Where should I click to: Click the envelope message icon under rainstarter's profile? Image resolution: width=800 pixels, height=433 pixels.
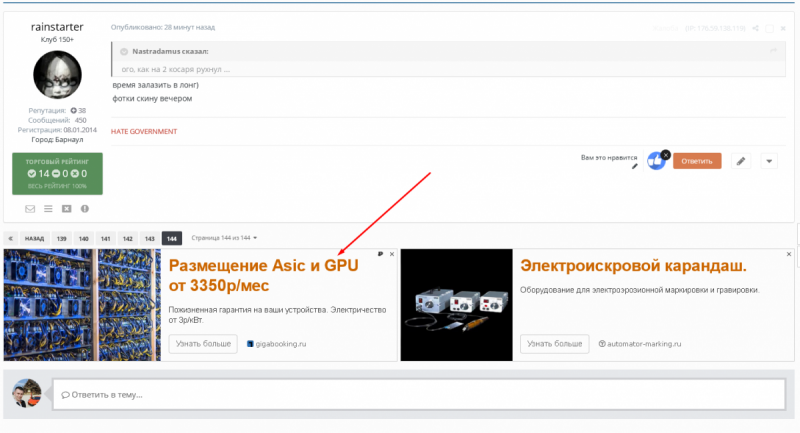point(30,209)
